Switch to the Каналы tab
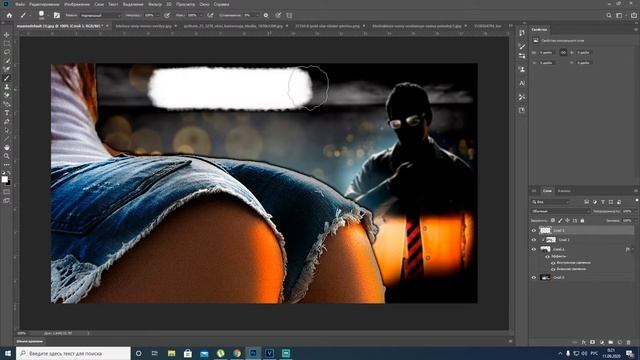 564,191
